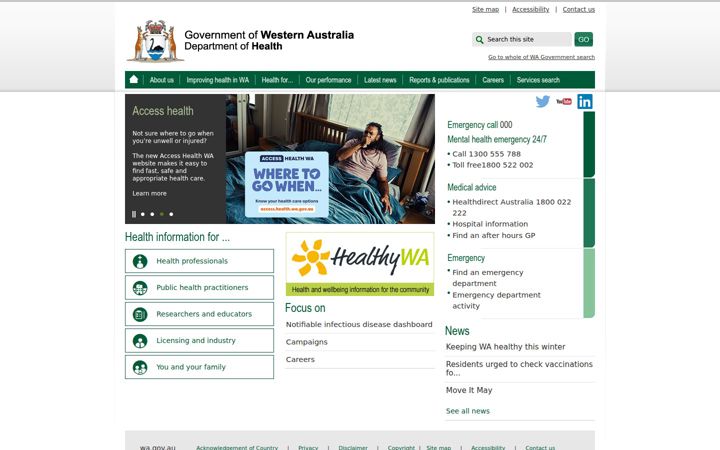The width and height of the screenshot is (720, 450).
Task: Click the Emergency call 000 heading
Action: coord(480,125)
